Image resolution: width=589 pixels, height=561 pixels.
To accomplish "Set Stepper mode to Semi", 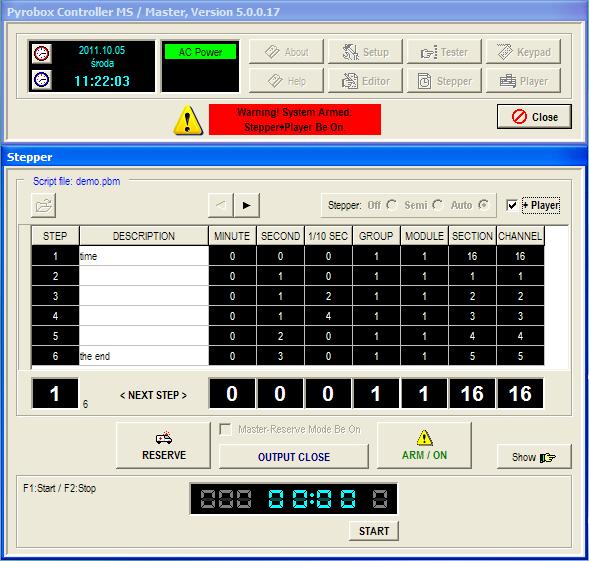I will (437, 205).
